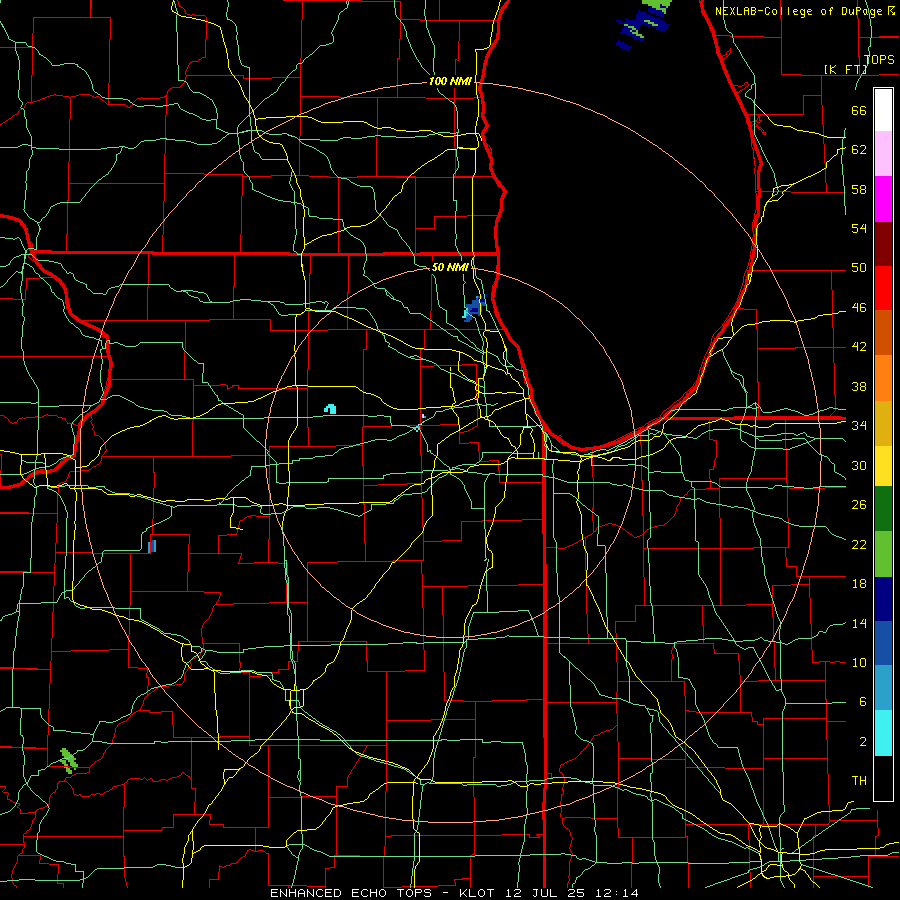Click the cyan legend swatch near 2
The image size is (900, 900).
tap(883, 733)
